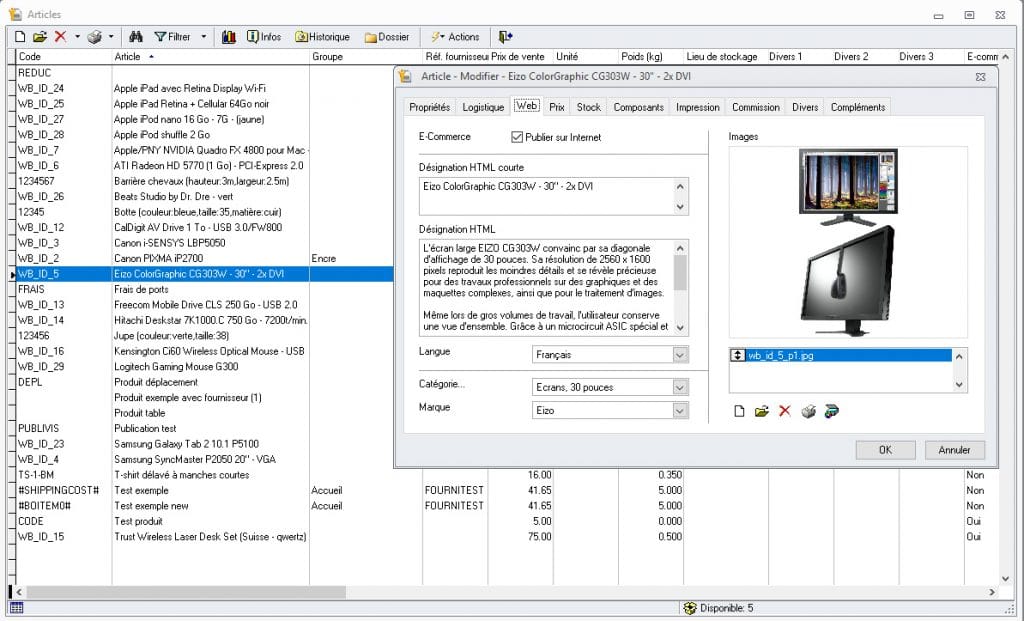1024x621 pixels.
Task: Switch to the Stock tab
Action: (588, 107)
